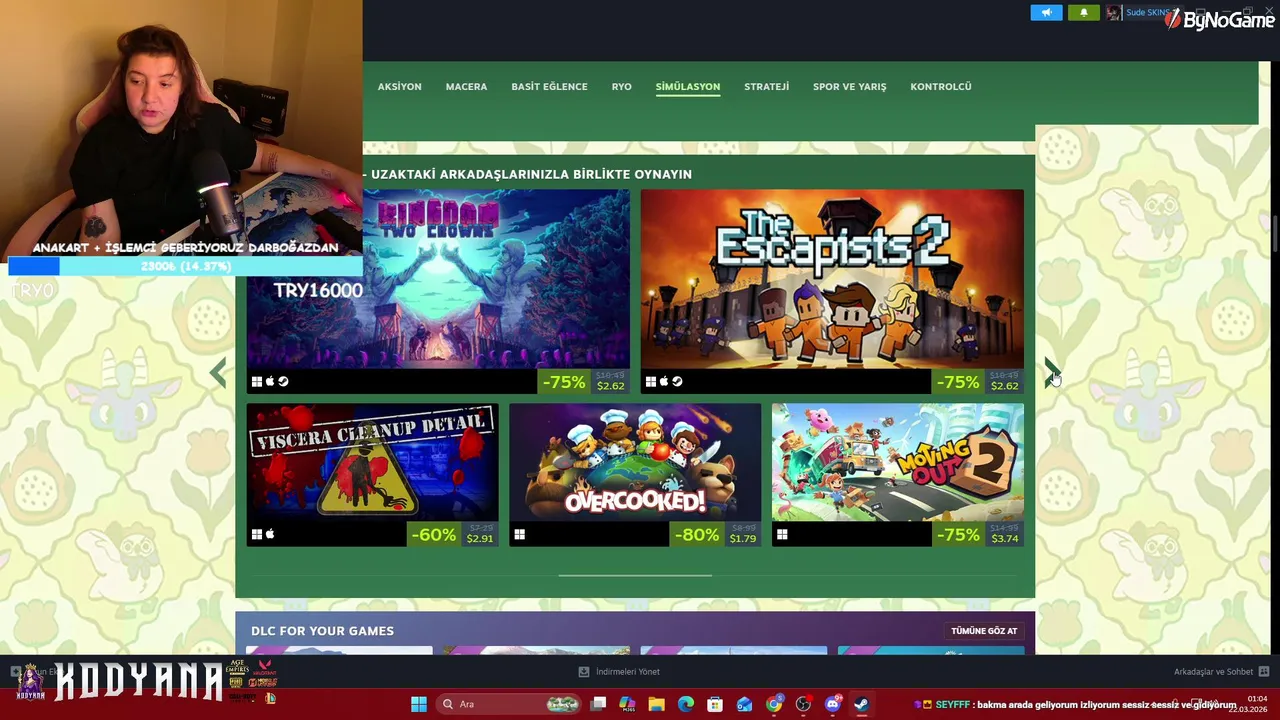Click the Windows icon on Overcooked card

click(520, 535)
